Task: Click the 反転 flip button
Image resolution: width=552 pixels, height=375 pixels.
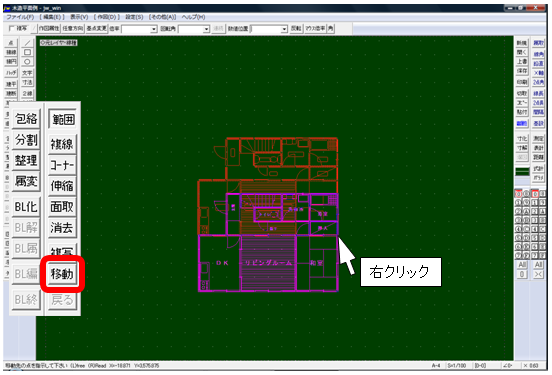Action: pos(296,29)
